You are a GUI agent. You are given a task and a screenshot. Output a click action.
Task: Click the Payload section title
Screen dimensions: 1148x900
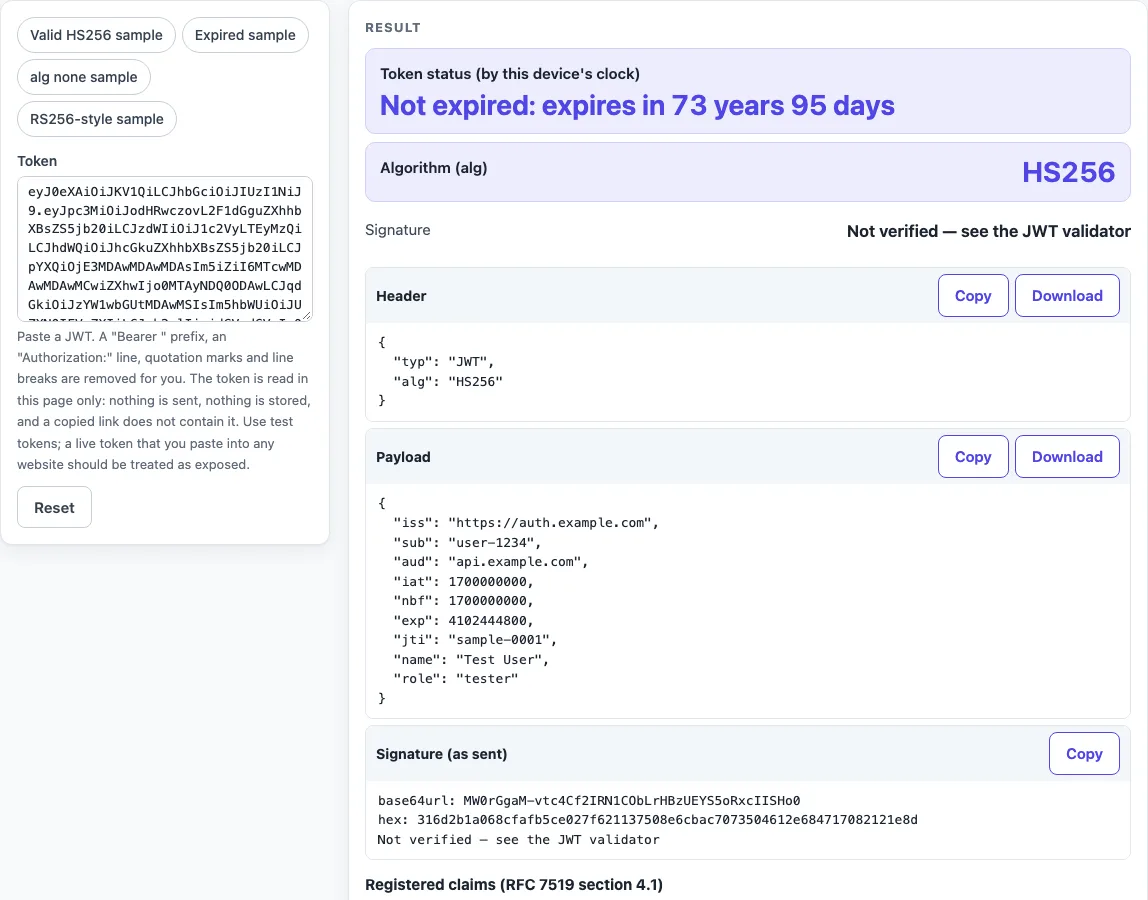(403, 457)
